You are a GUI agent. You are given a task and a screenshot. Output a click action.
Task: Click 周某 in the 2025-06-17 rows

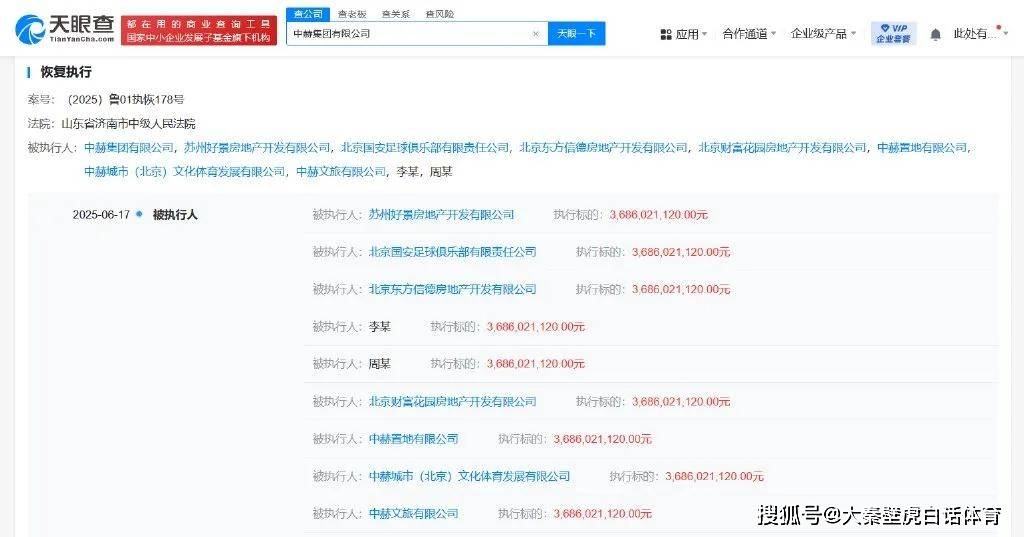tap(380, 364)
